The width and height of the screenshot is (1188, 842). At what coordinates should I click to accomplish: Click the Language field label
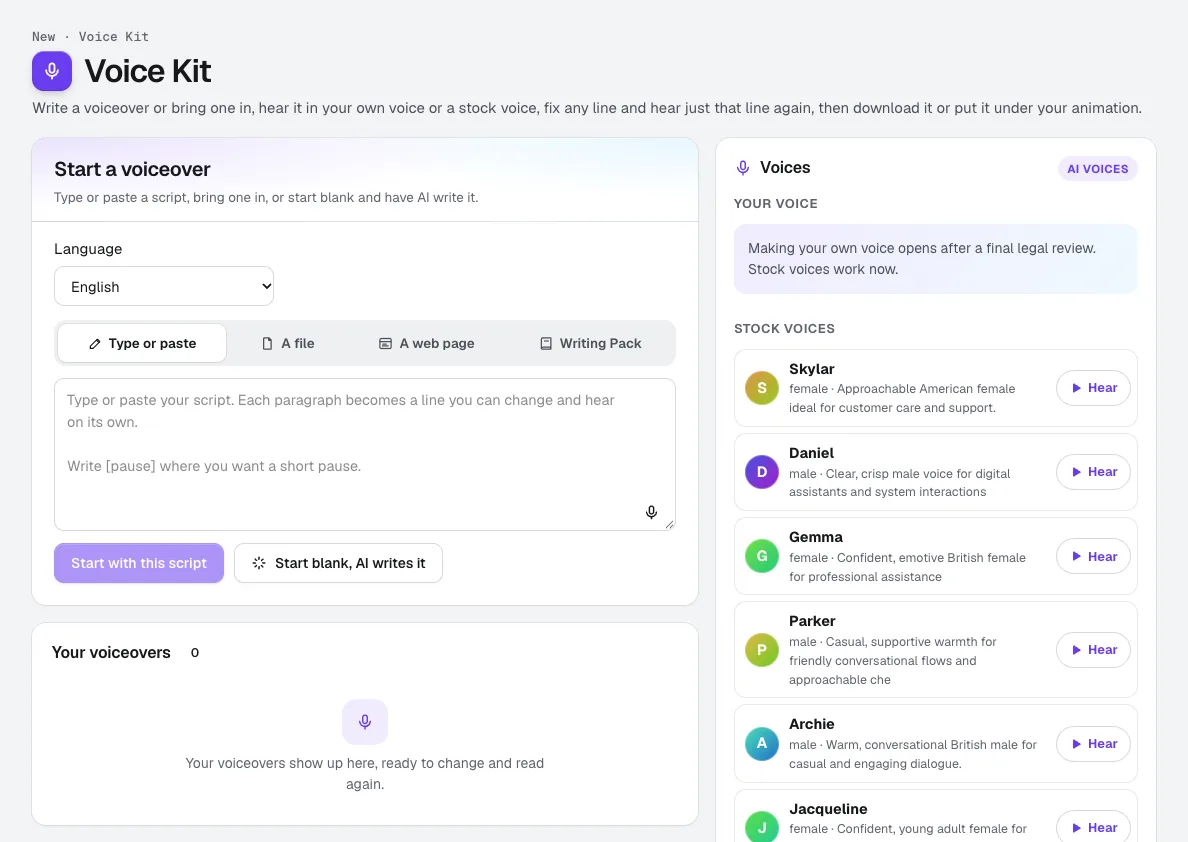coord(88,249)
